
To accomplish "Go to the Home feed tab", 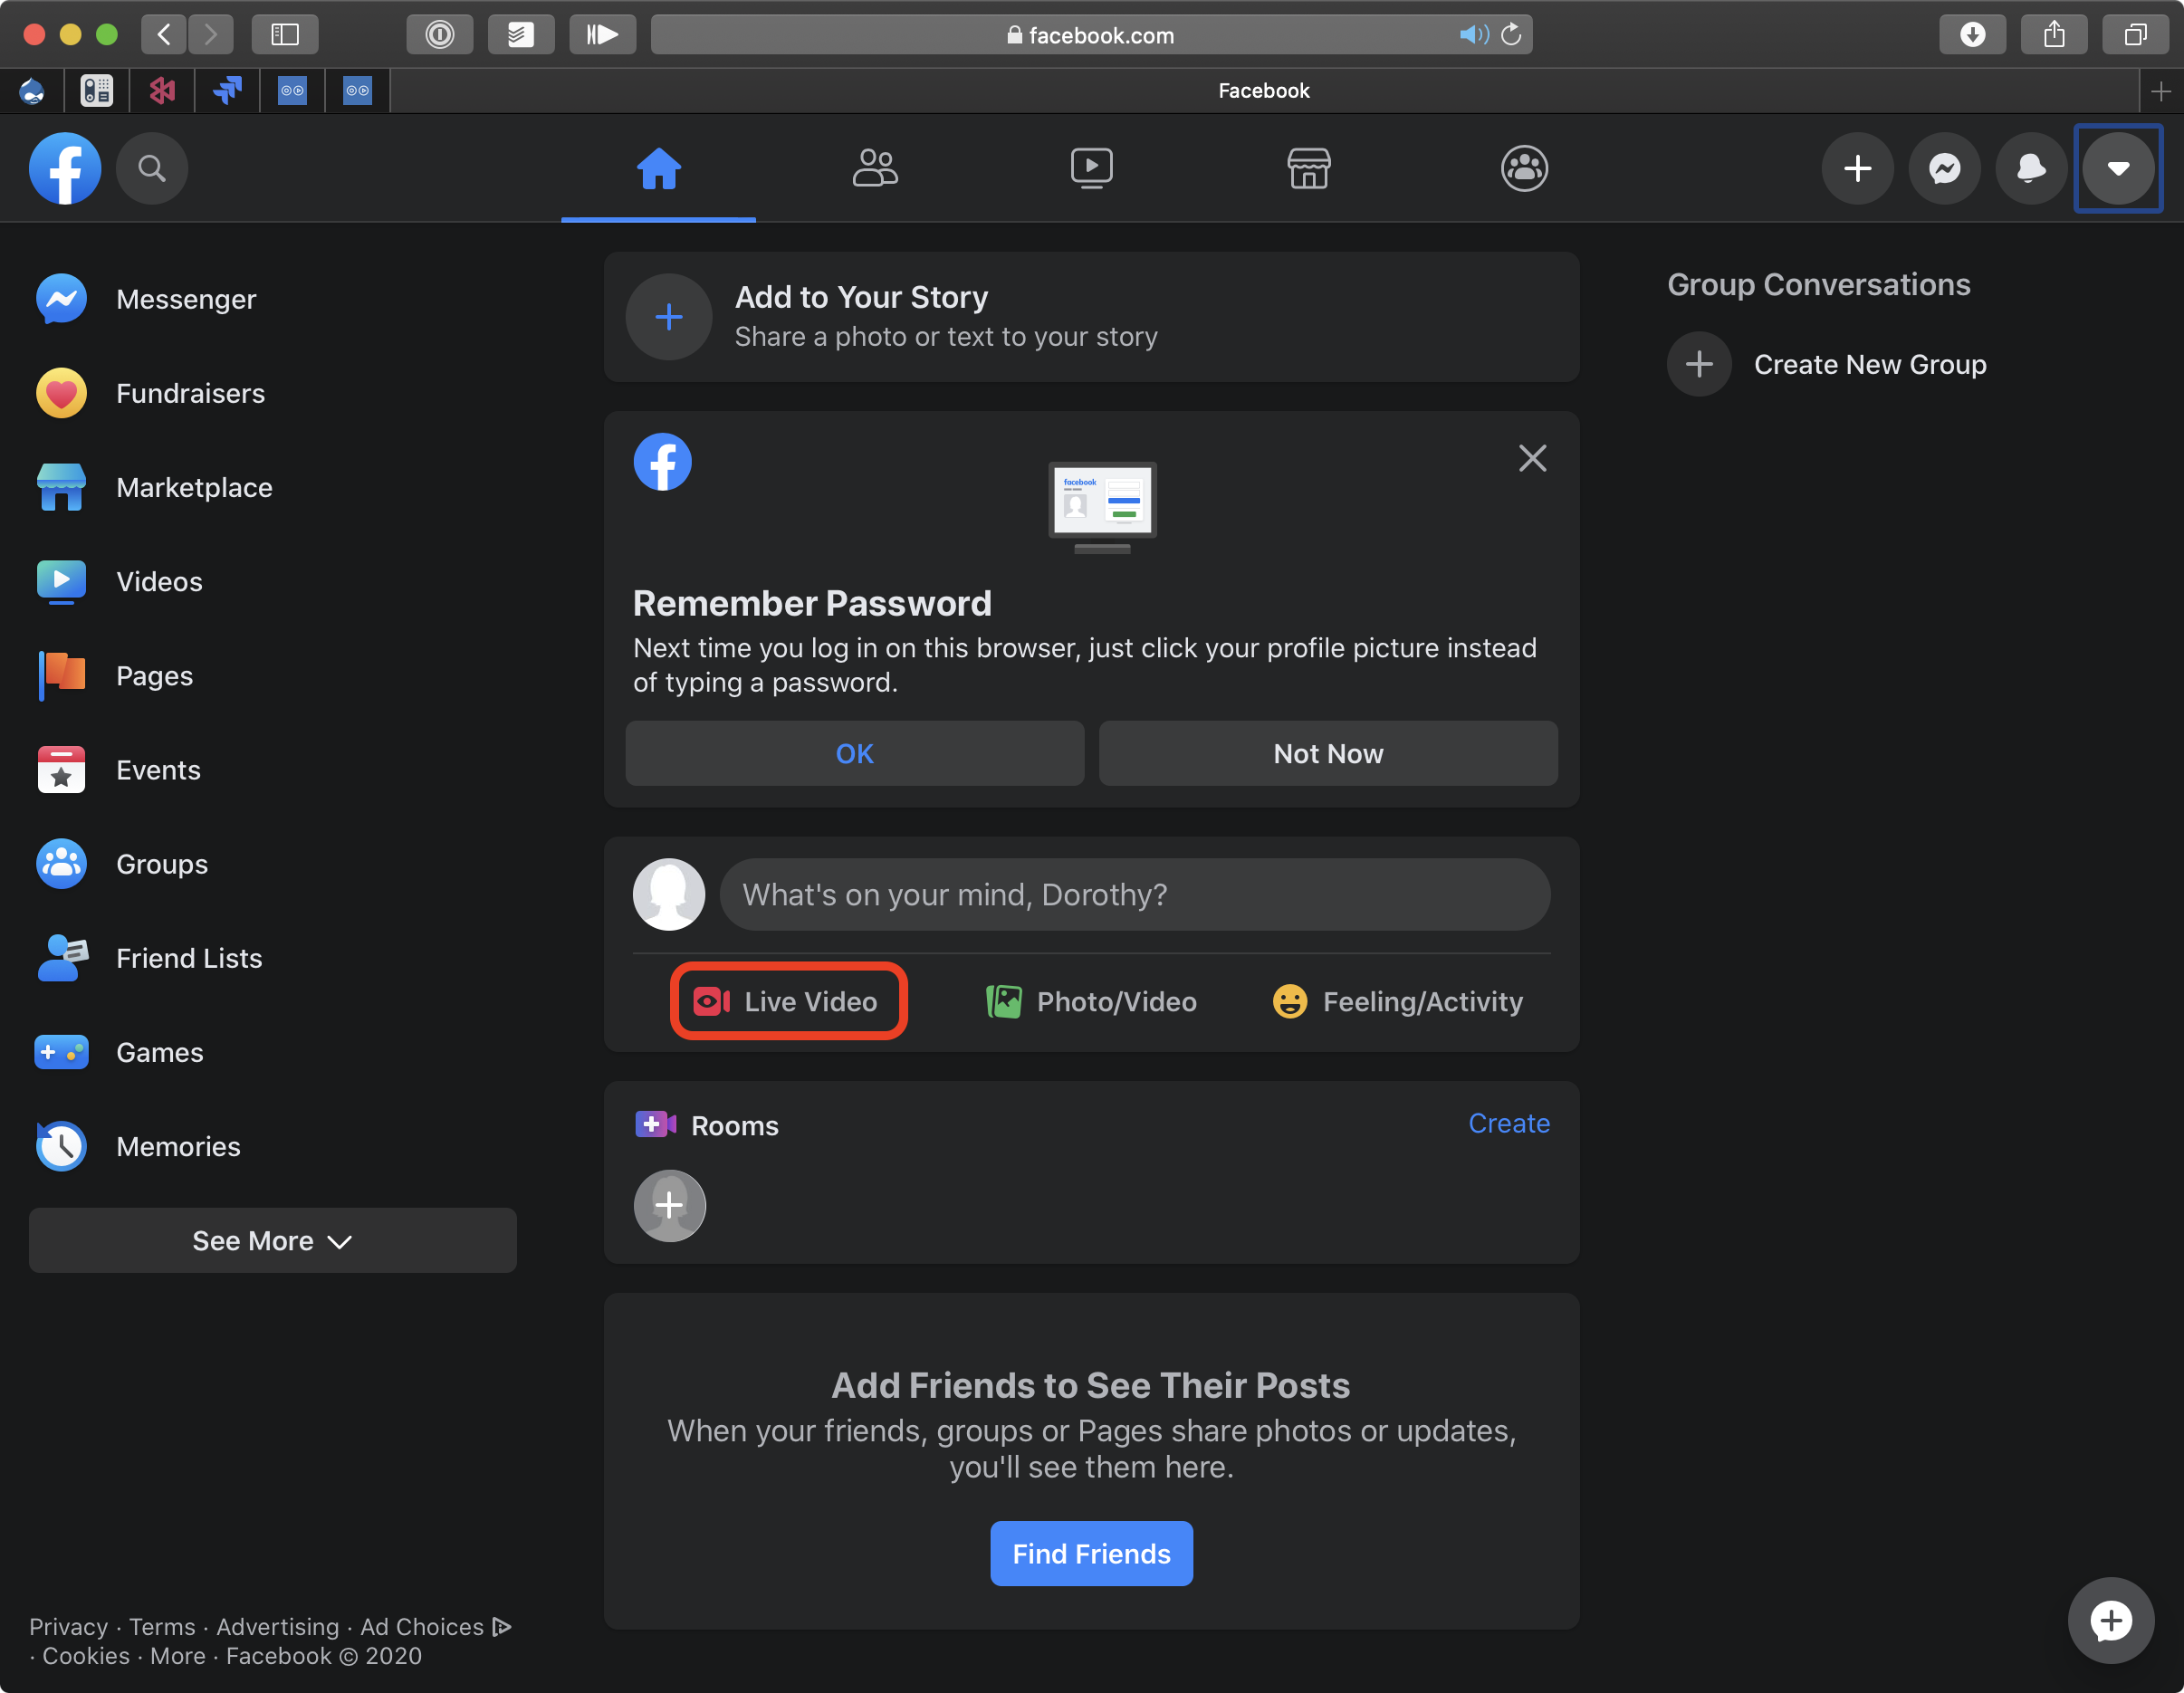I will (659, 168).
